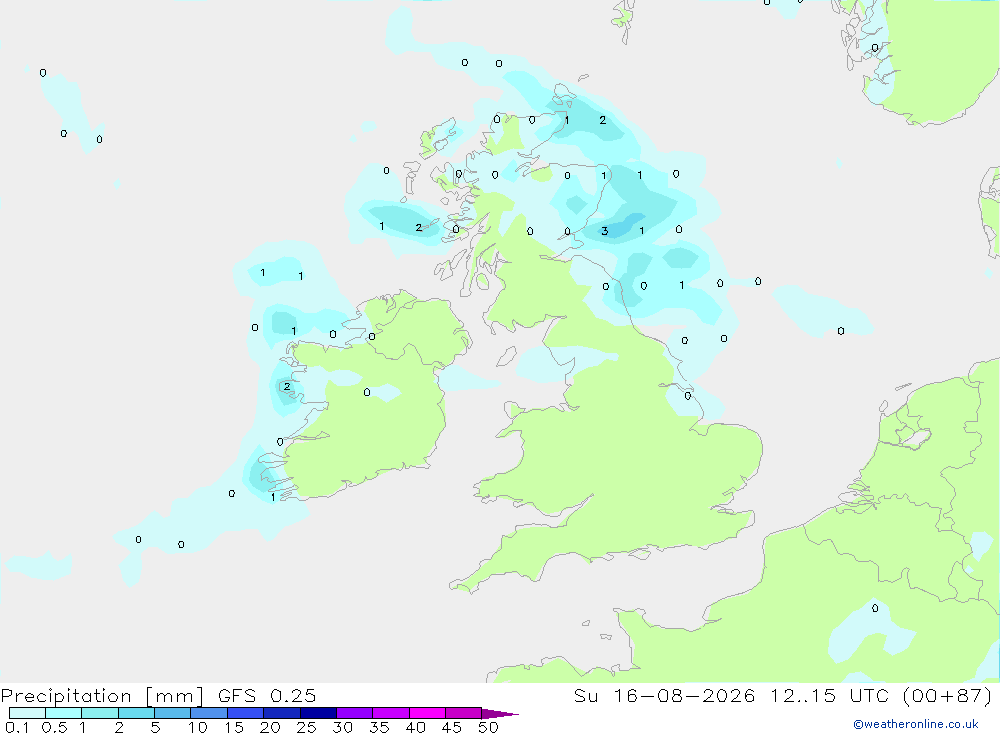Image resolution: width=1000 pixels, height=733 pixels.
Task: Click the "5" legend scale label
Action: 155,727
